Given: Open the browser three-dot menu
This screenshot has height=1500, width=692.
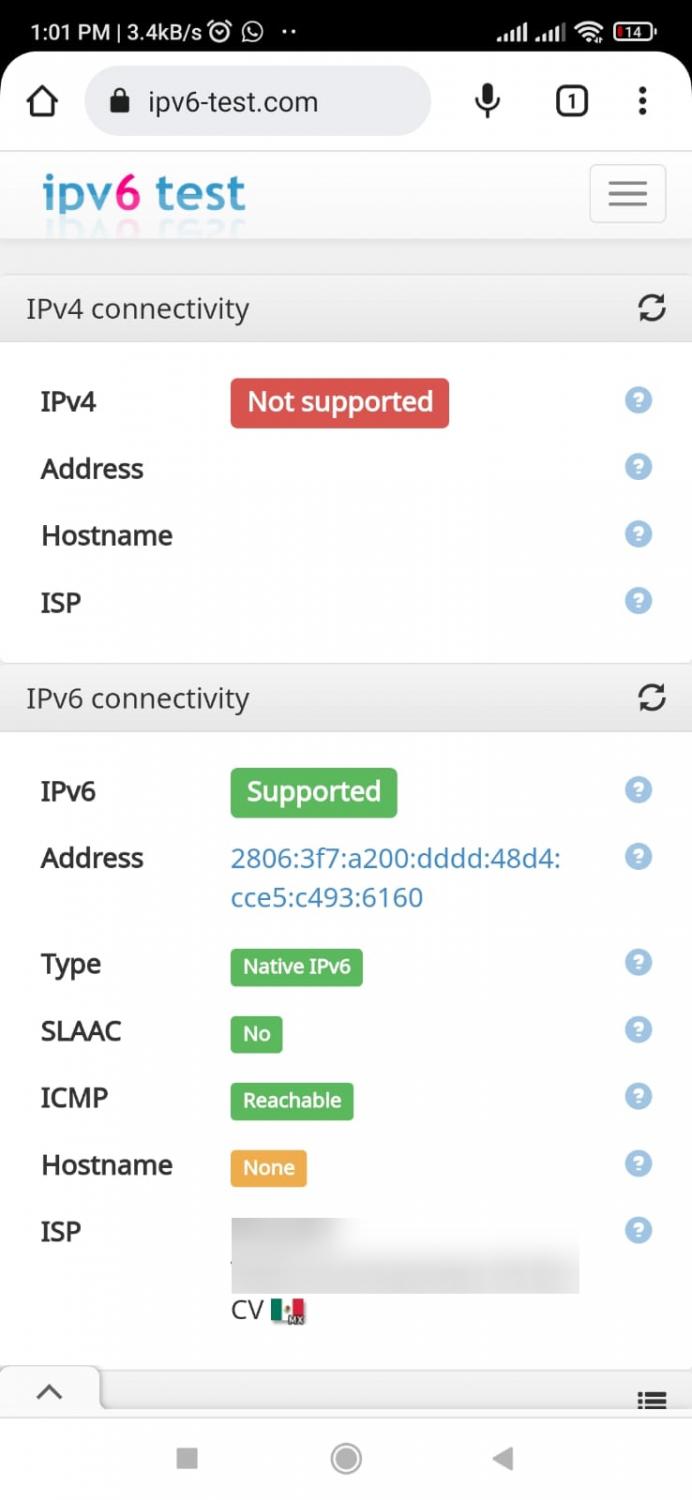Looking at the screenshot, I should (x=642, y=100).
